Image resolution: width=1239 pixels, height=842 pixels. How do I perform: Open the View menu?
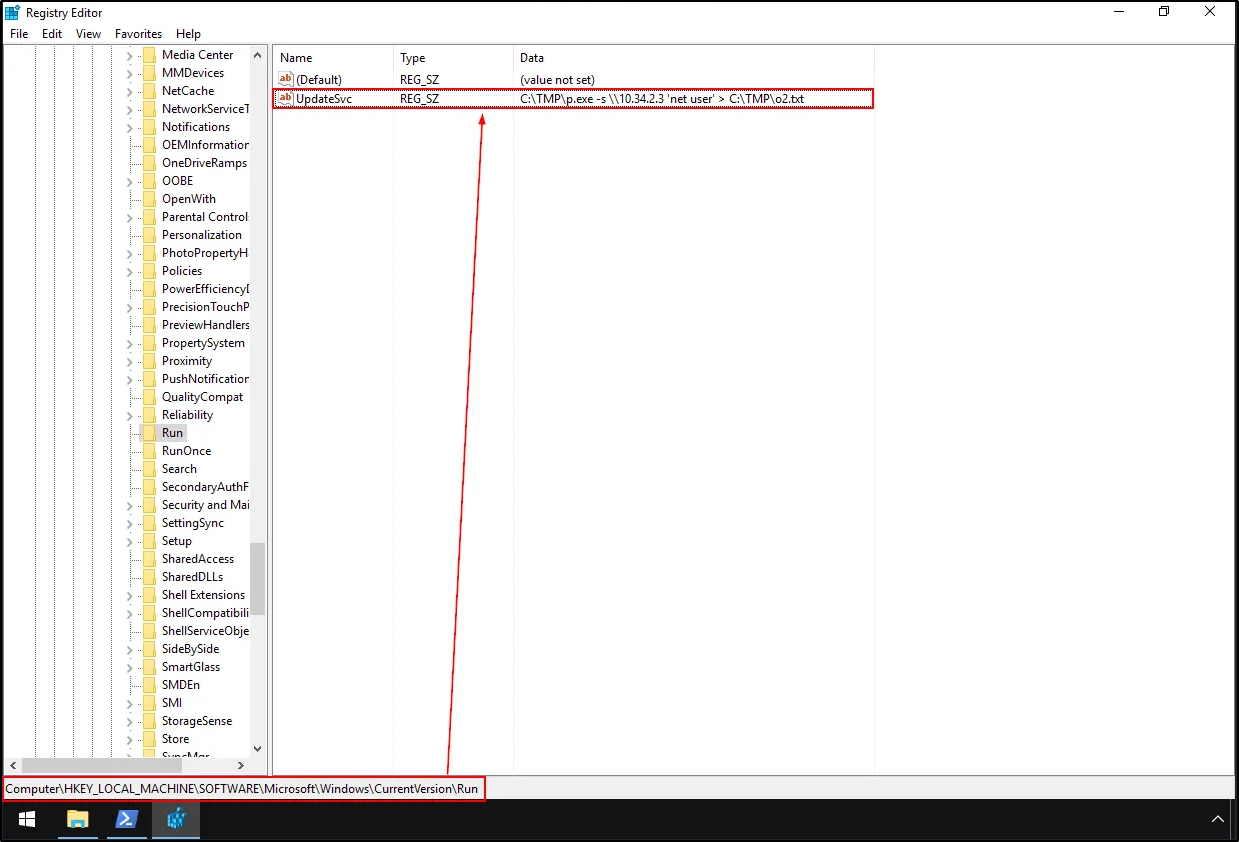tap(88, 33)
